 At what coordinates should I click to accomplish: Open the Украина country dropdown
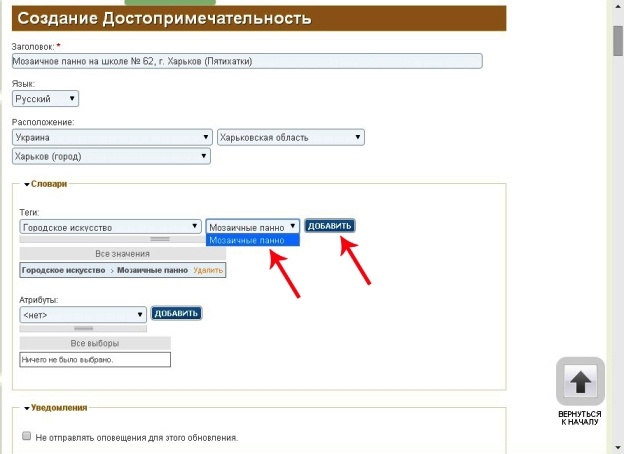[112, 137]
